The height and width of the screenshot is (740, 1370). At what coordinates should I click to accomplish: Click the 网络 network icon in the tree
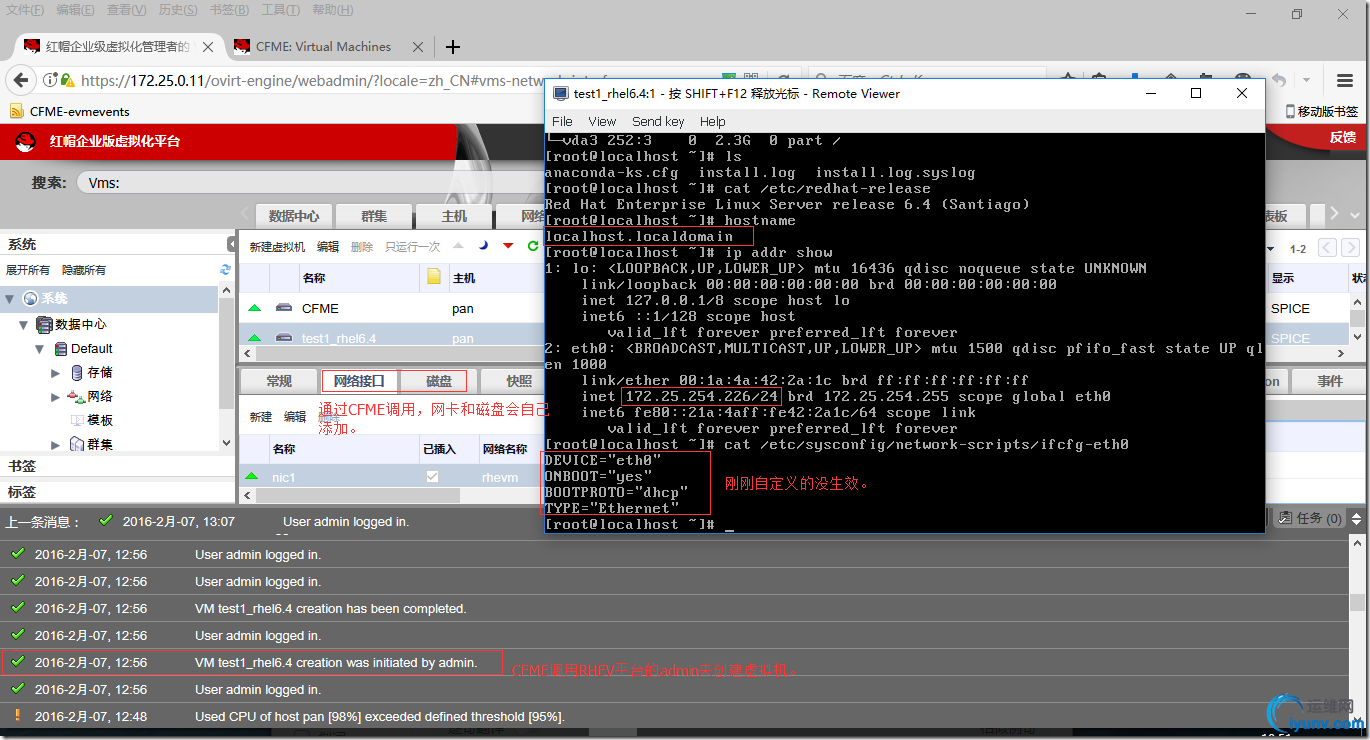[76, 397]
